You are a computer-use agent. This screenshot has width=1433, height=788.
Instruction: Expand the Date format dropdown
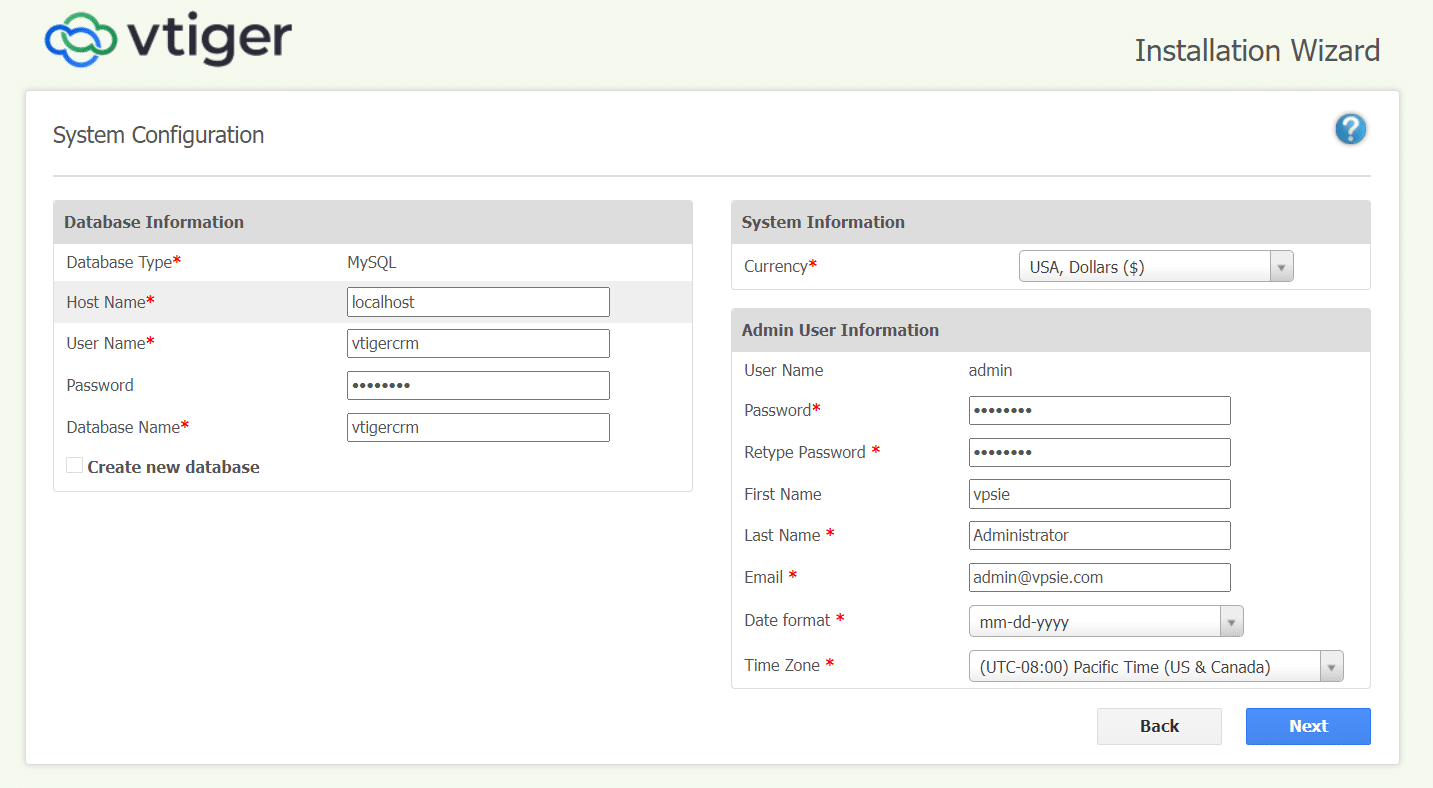click(x=1106, y=621)
